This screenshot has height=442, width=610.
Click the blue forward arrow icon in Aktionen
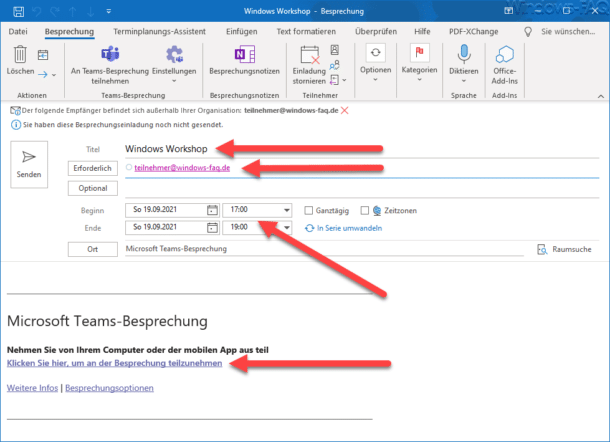pyautogui.click(x=42, y=74)
